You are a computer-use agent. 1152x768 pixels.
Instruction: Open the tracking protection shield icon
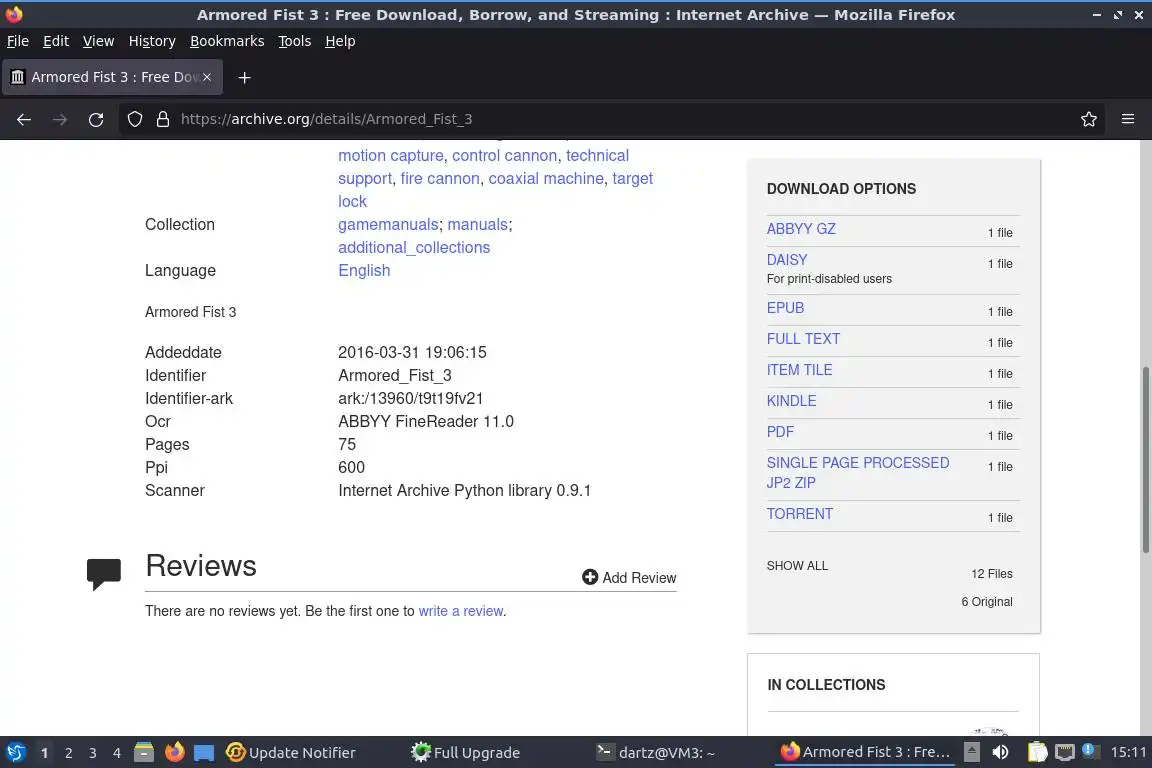pyautogui.click(x=134, y=119)
